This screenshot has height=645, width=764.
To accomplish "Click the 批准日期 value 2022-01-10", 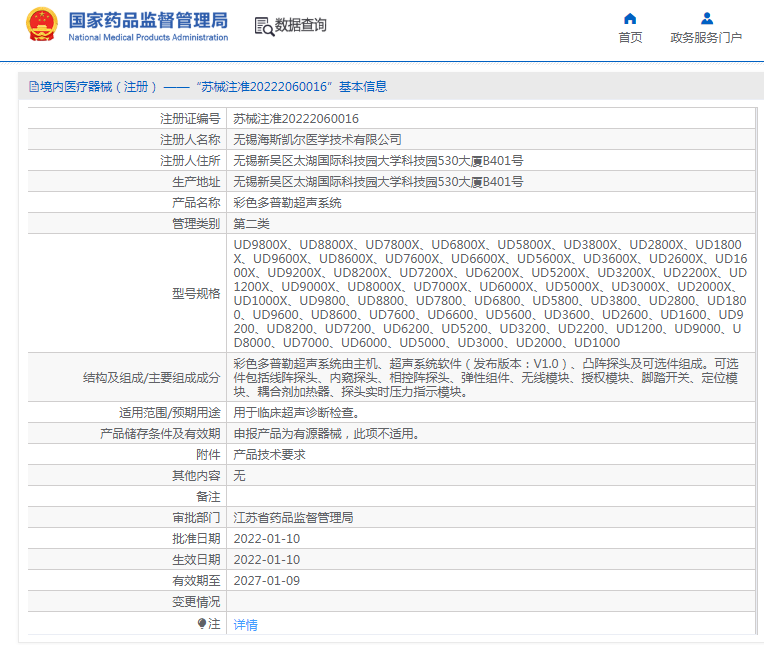I will (267, 539).
